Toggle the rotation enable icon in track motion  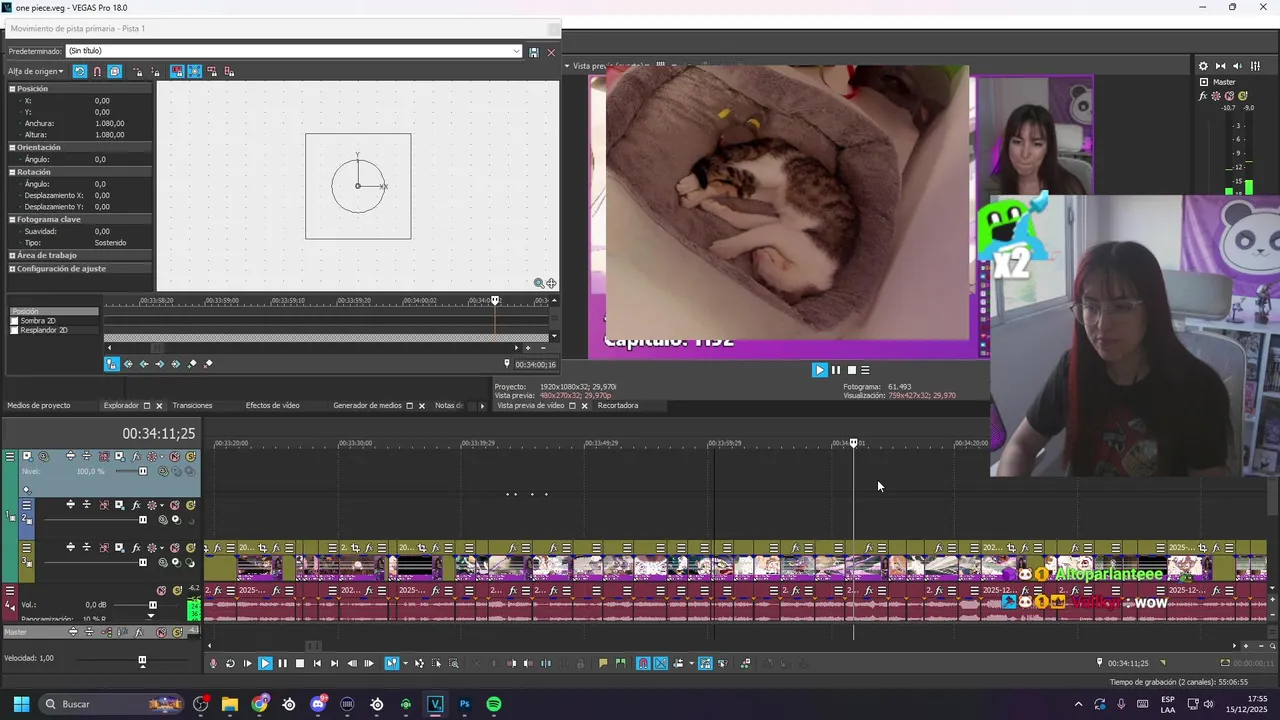click(80, 72)
